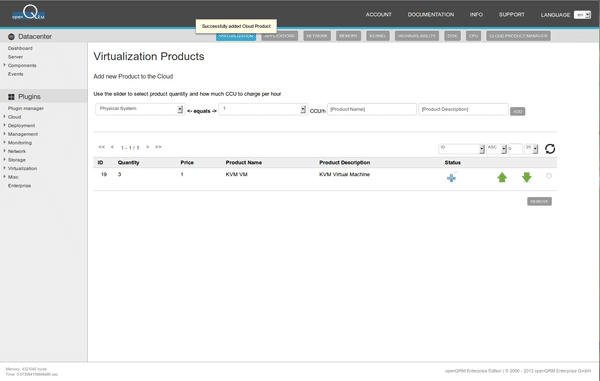Switch to the Memory tab
The width and height of the screenshot is (600, 381).
pyautogui.click(x=348, y=36)
